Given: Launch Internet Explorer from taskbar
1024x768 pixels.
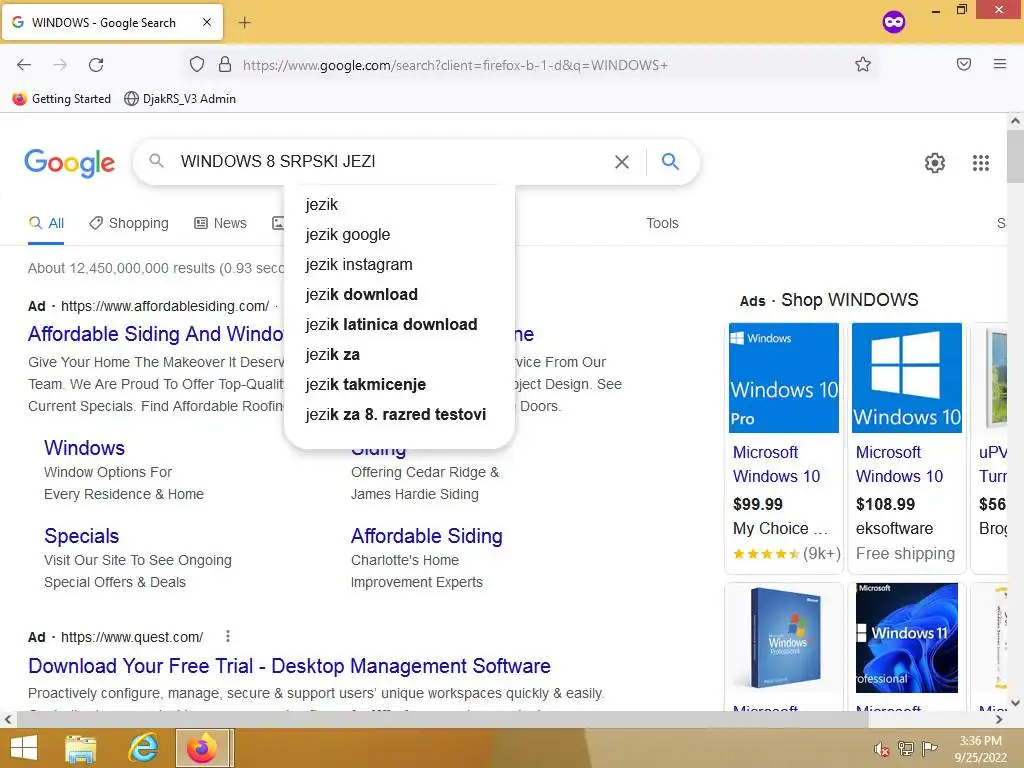Looking at the screenshot, I should click(x=142, y=748).
